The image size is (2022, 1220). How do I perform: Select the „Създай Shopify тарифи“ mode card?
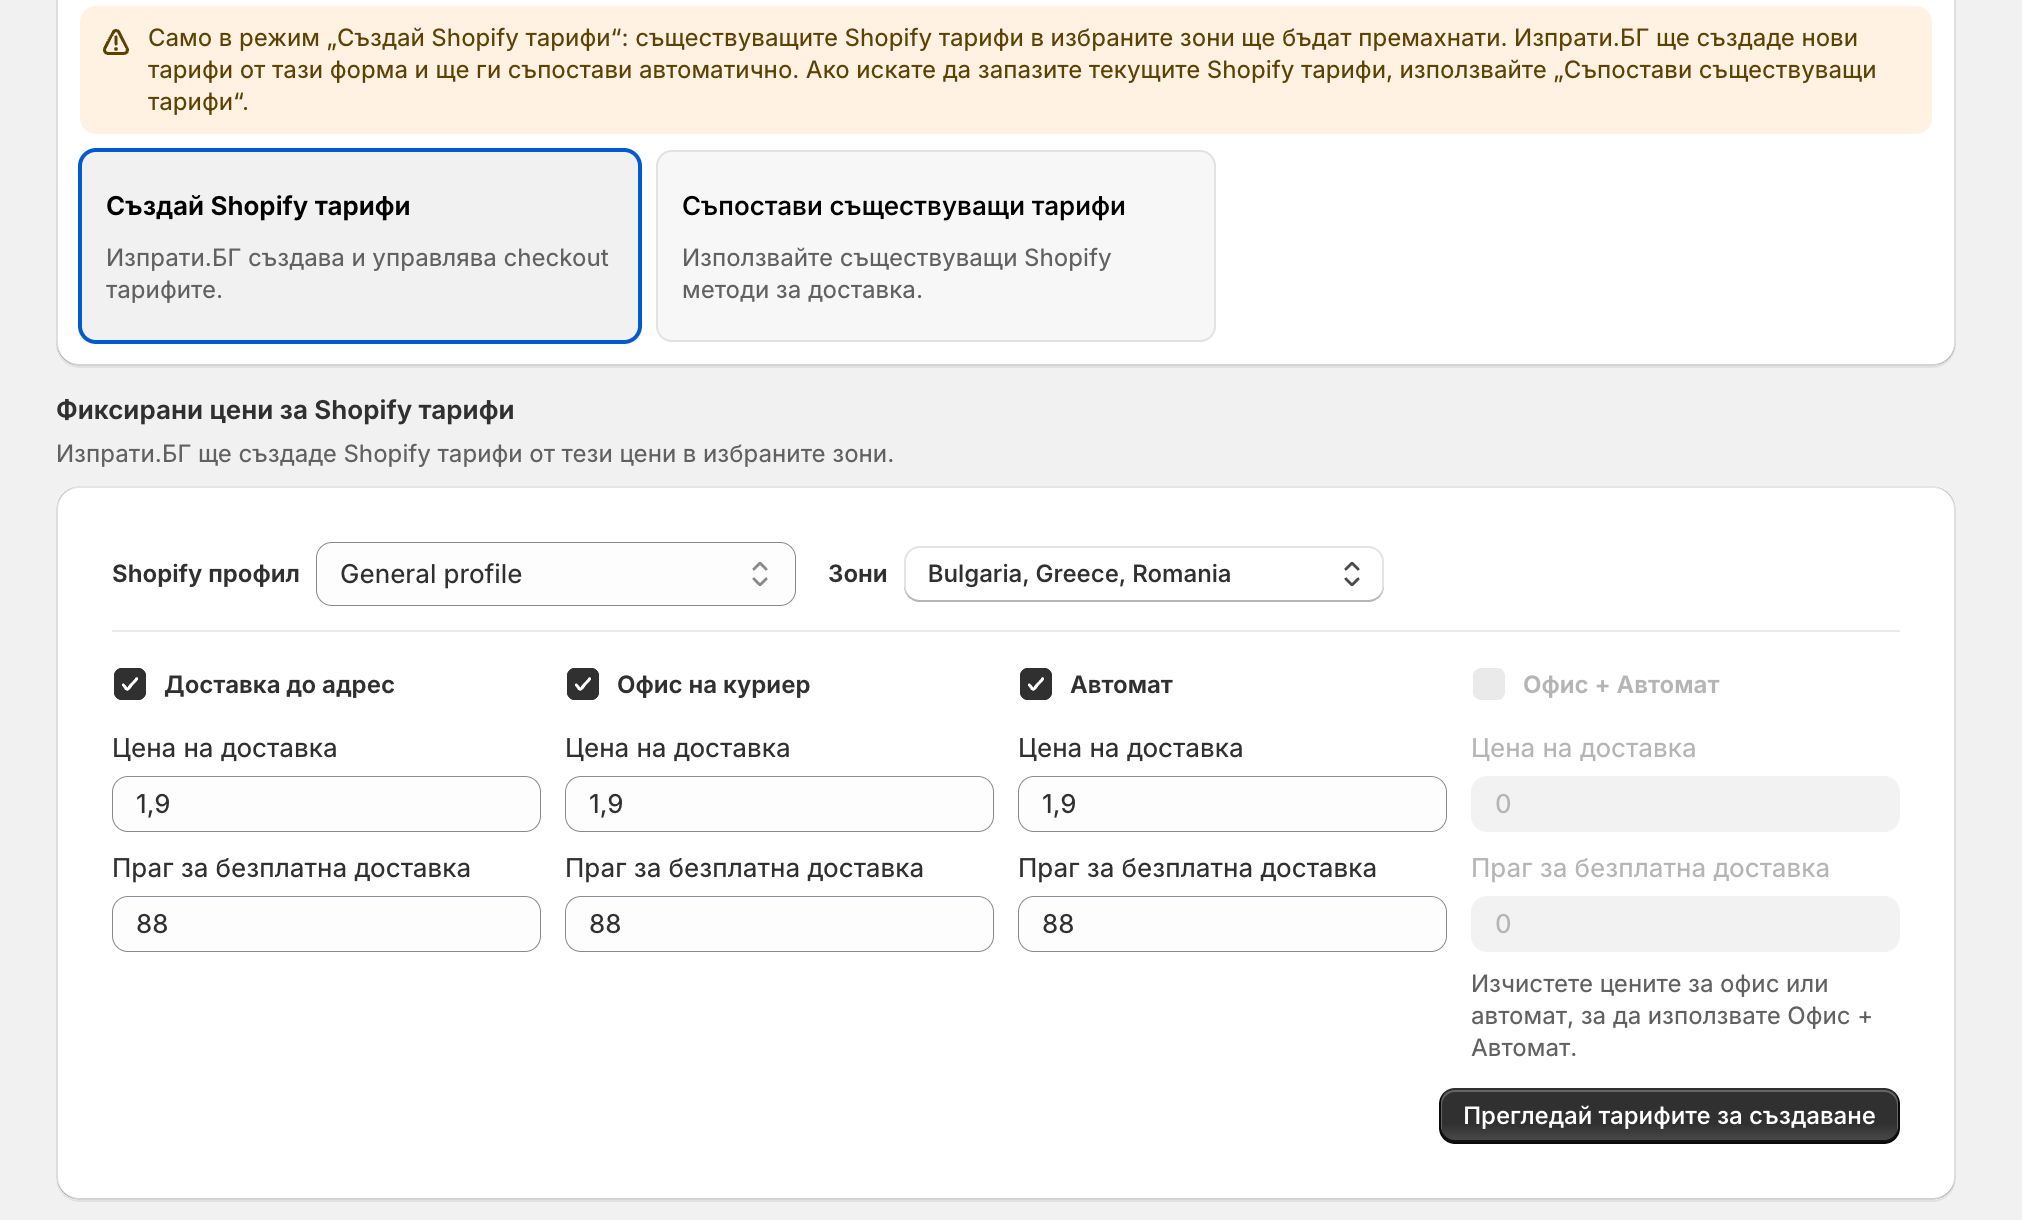coord(360,246)
